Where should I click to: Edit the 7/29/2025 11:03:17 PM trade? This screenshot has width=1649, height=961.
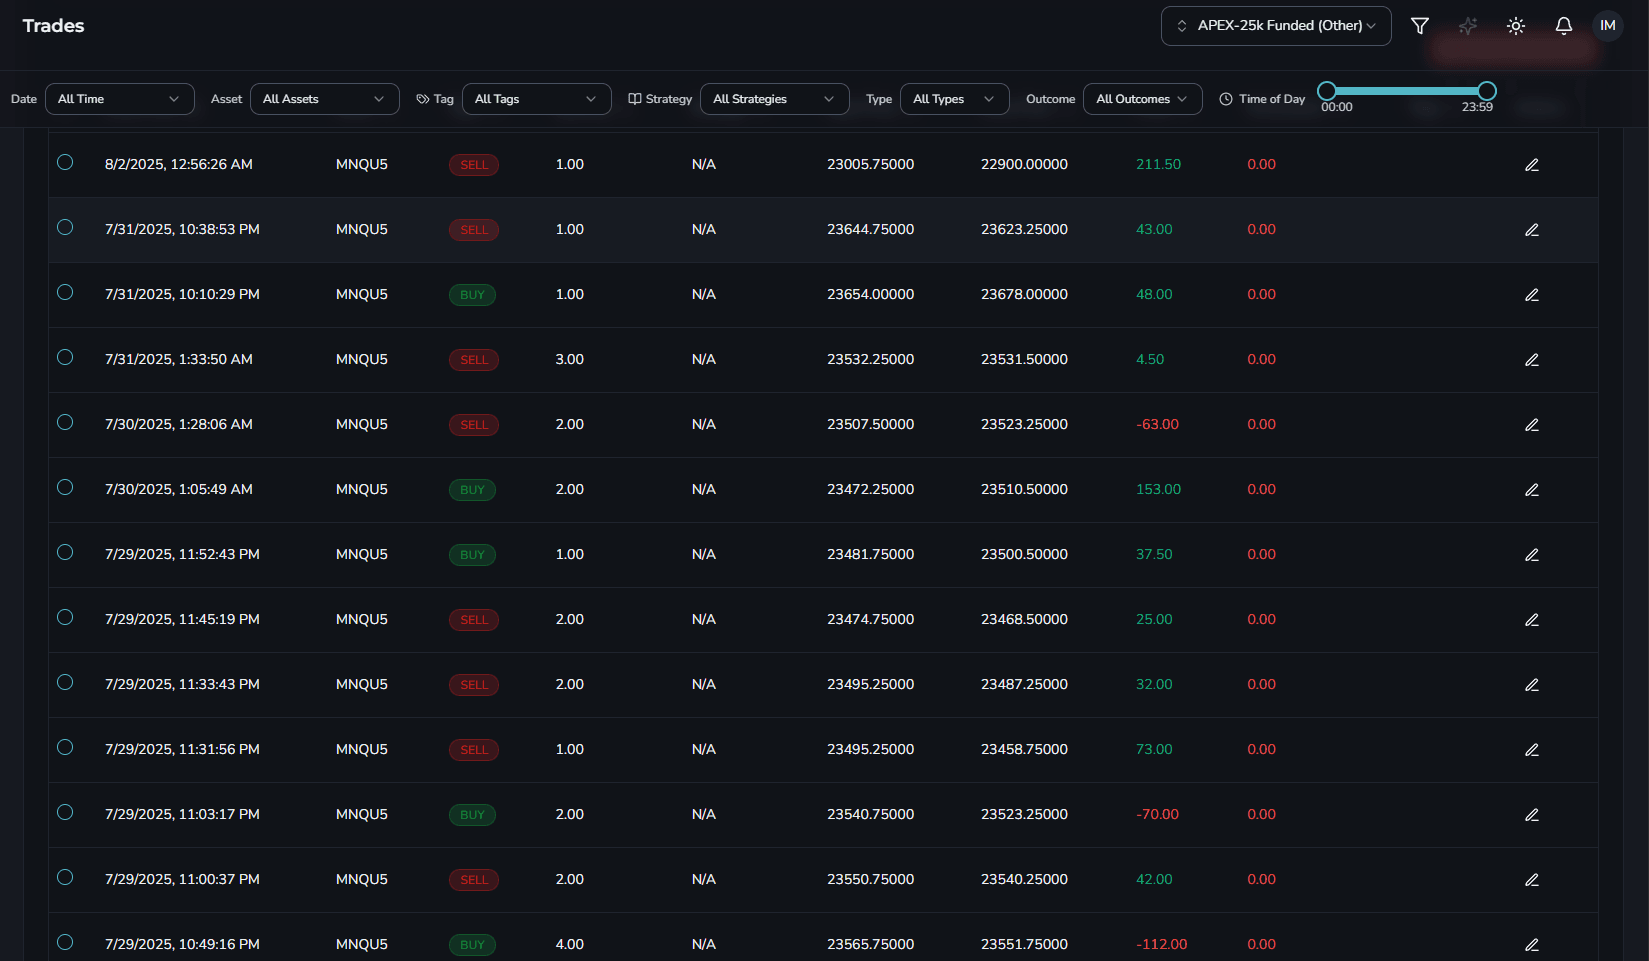(1531, 815)
